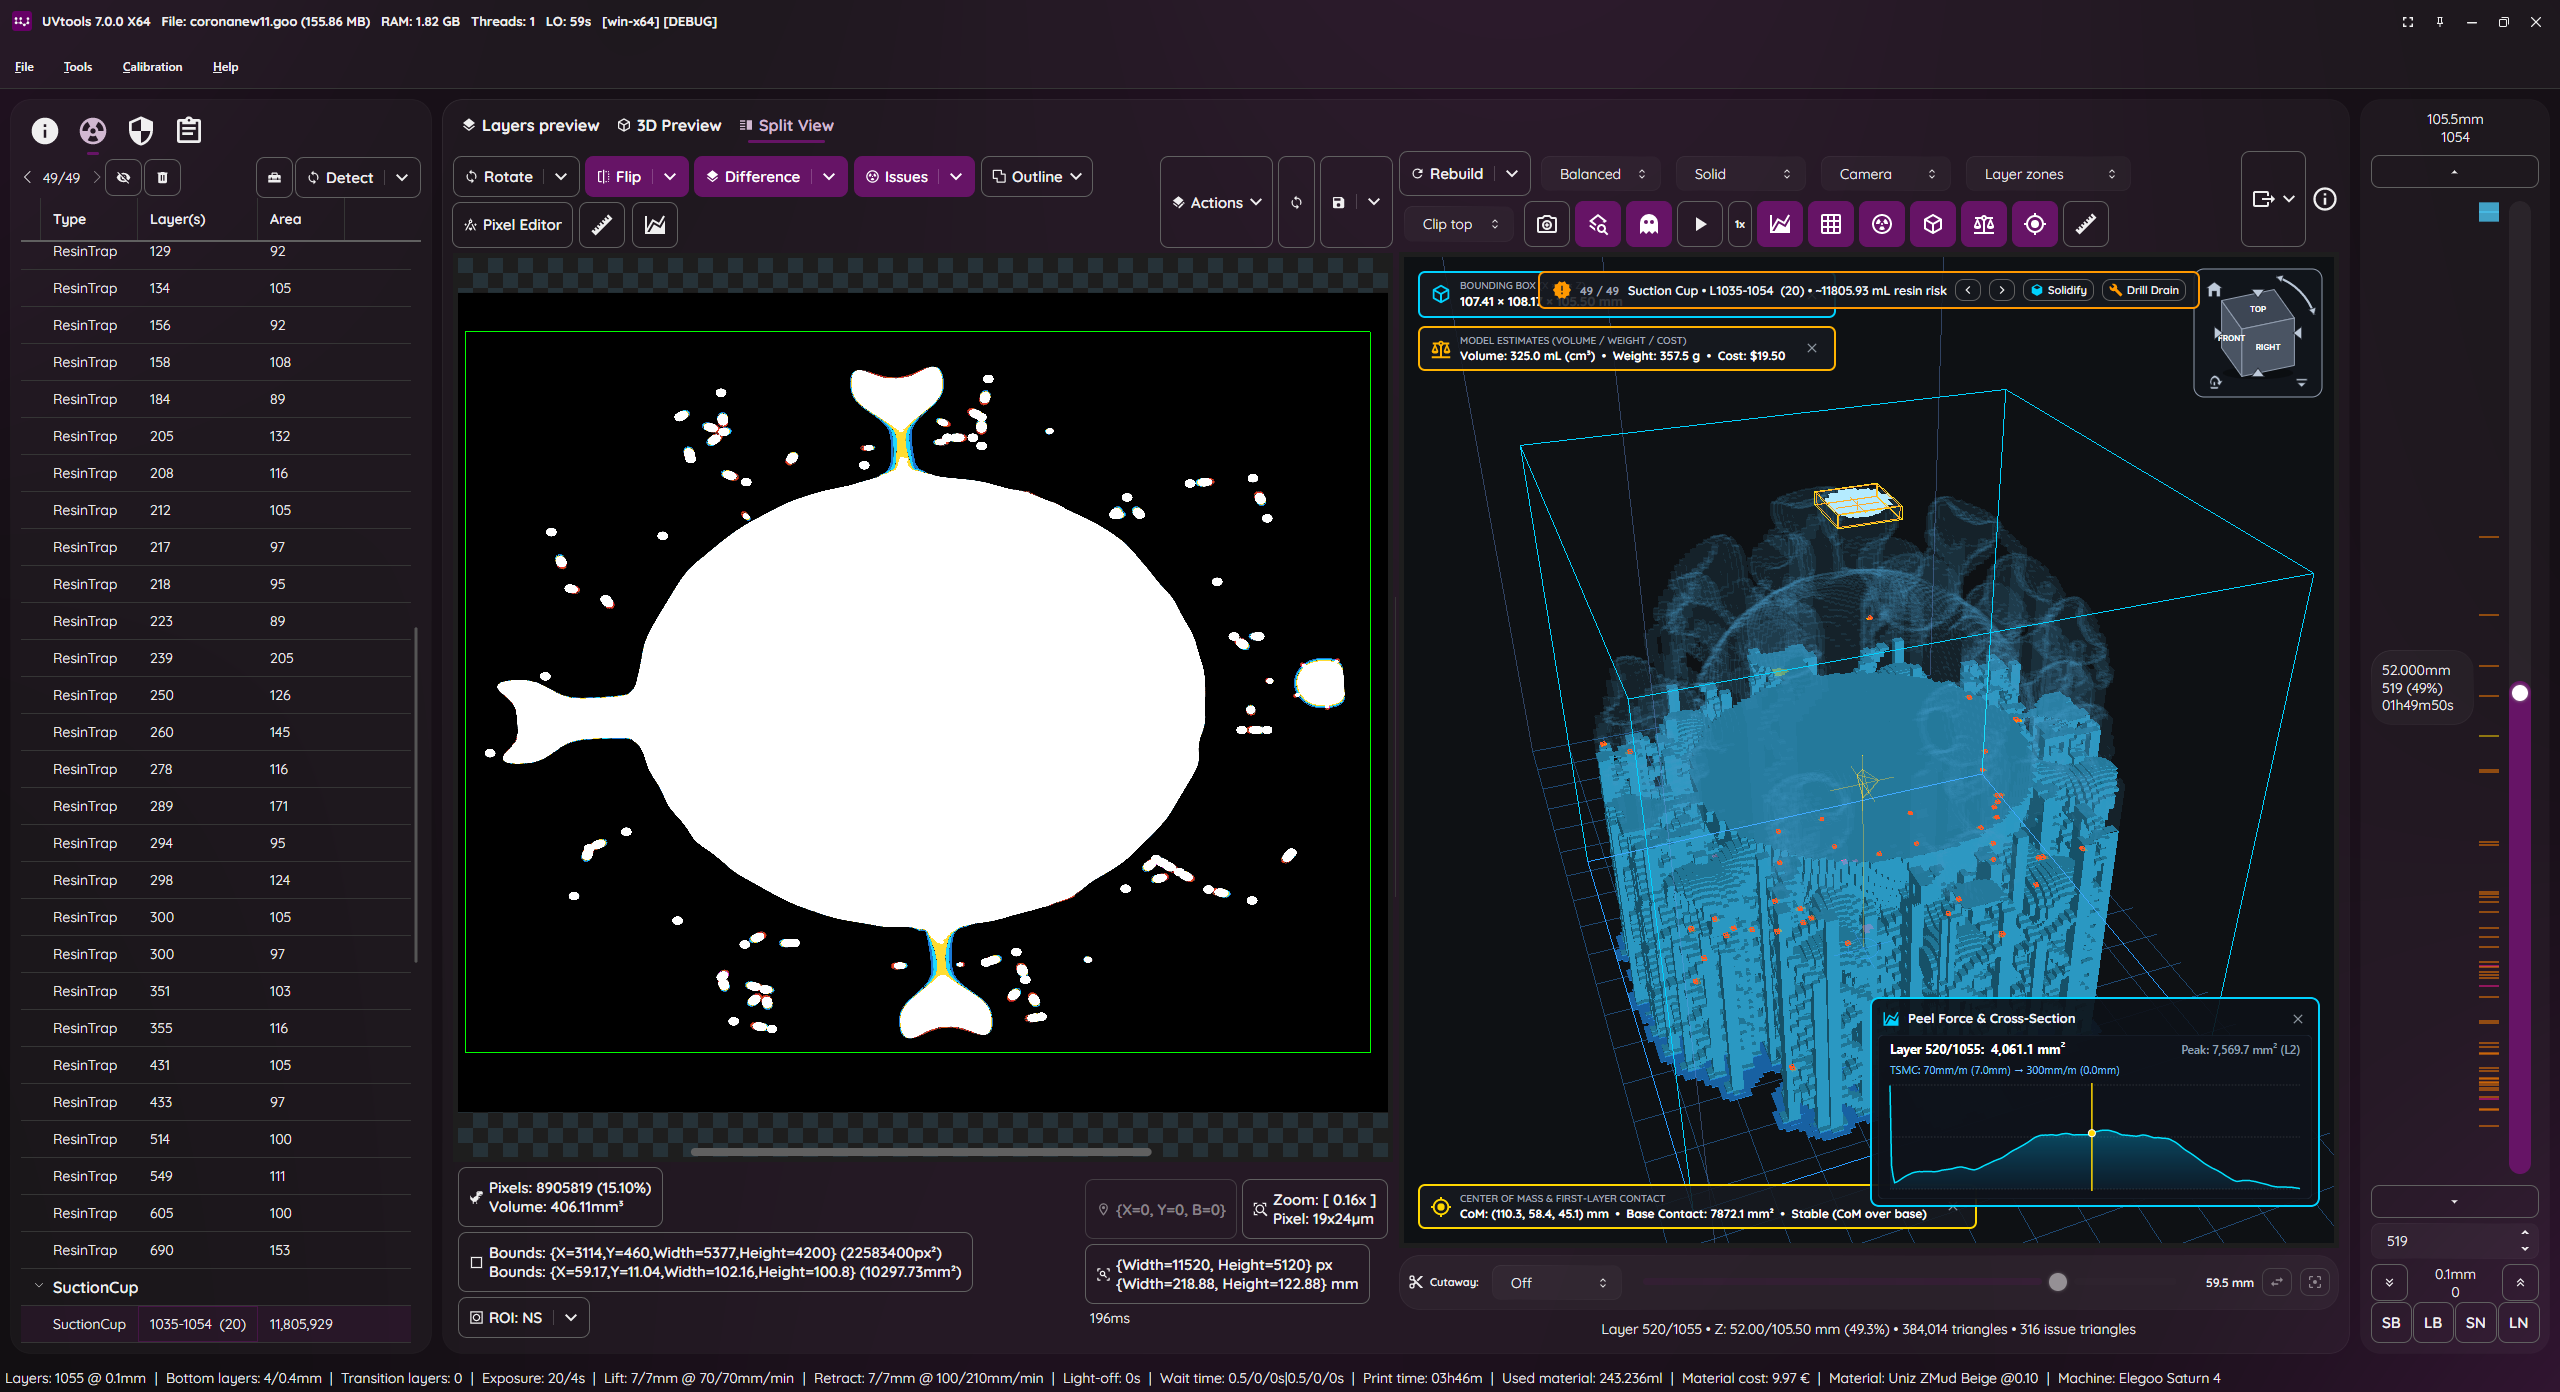Viewport: 2560px width, 1392px height.
Task: Click the cutaway depth slider handle
Action: pyautogui.click(x=2057, y=1282)
